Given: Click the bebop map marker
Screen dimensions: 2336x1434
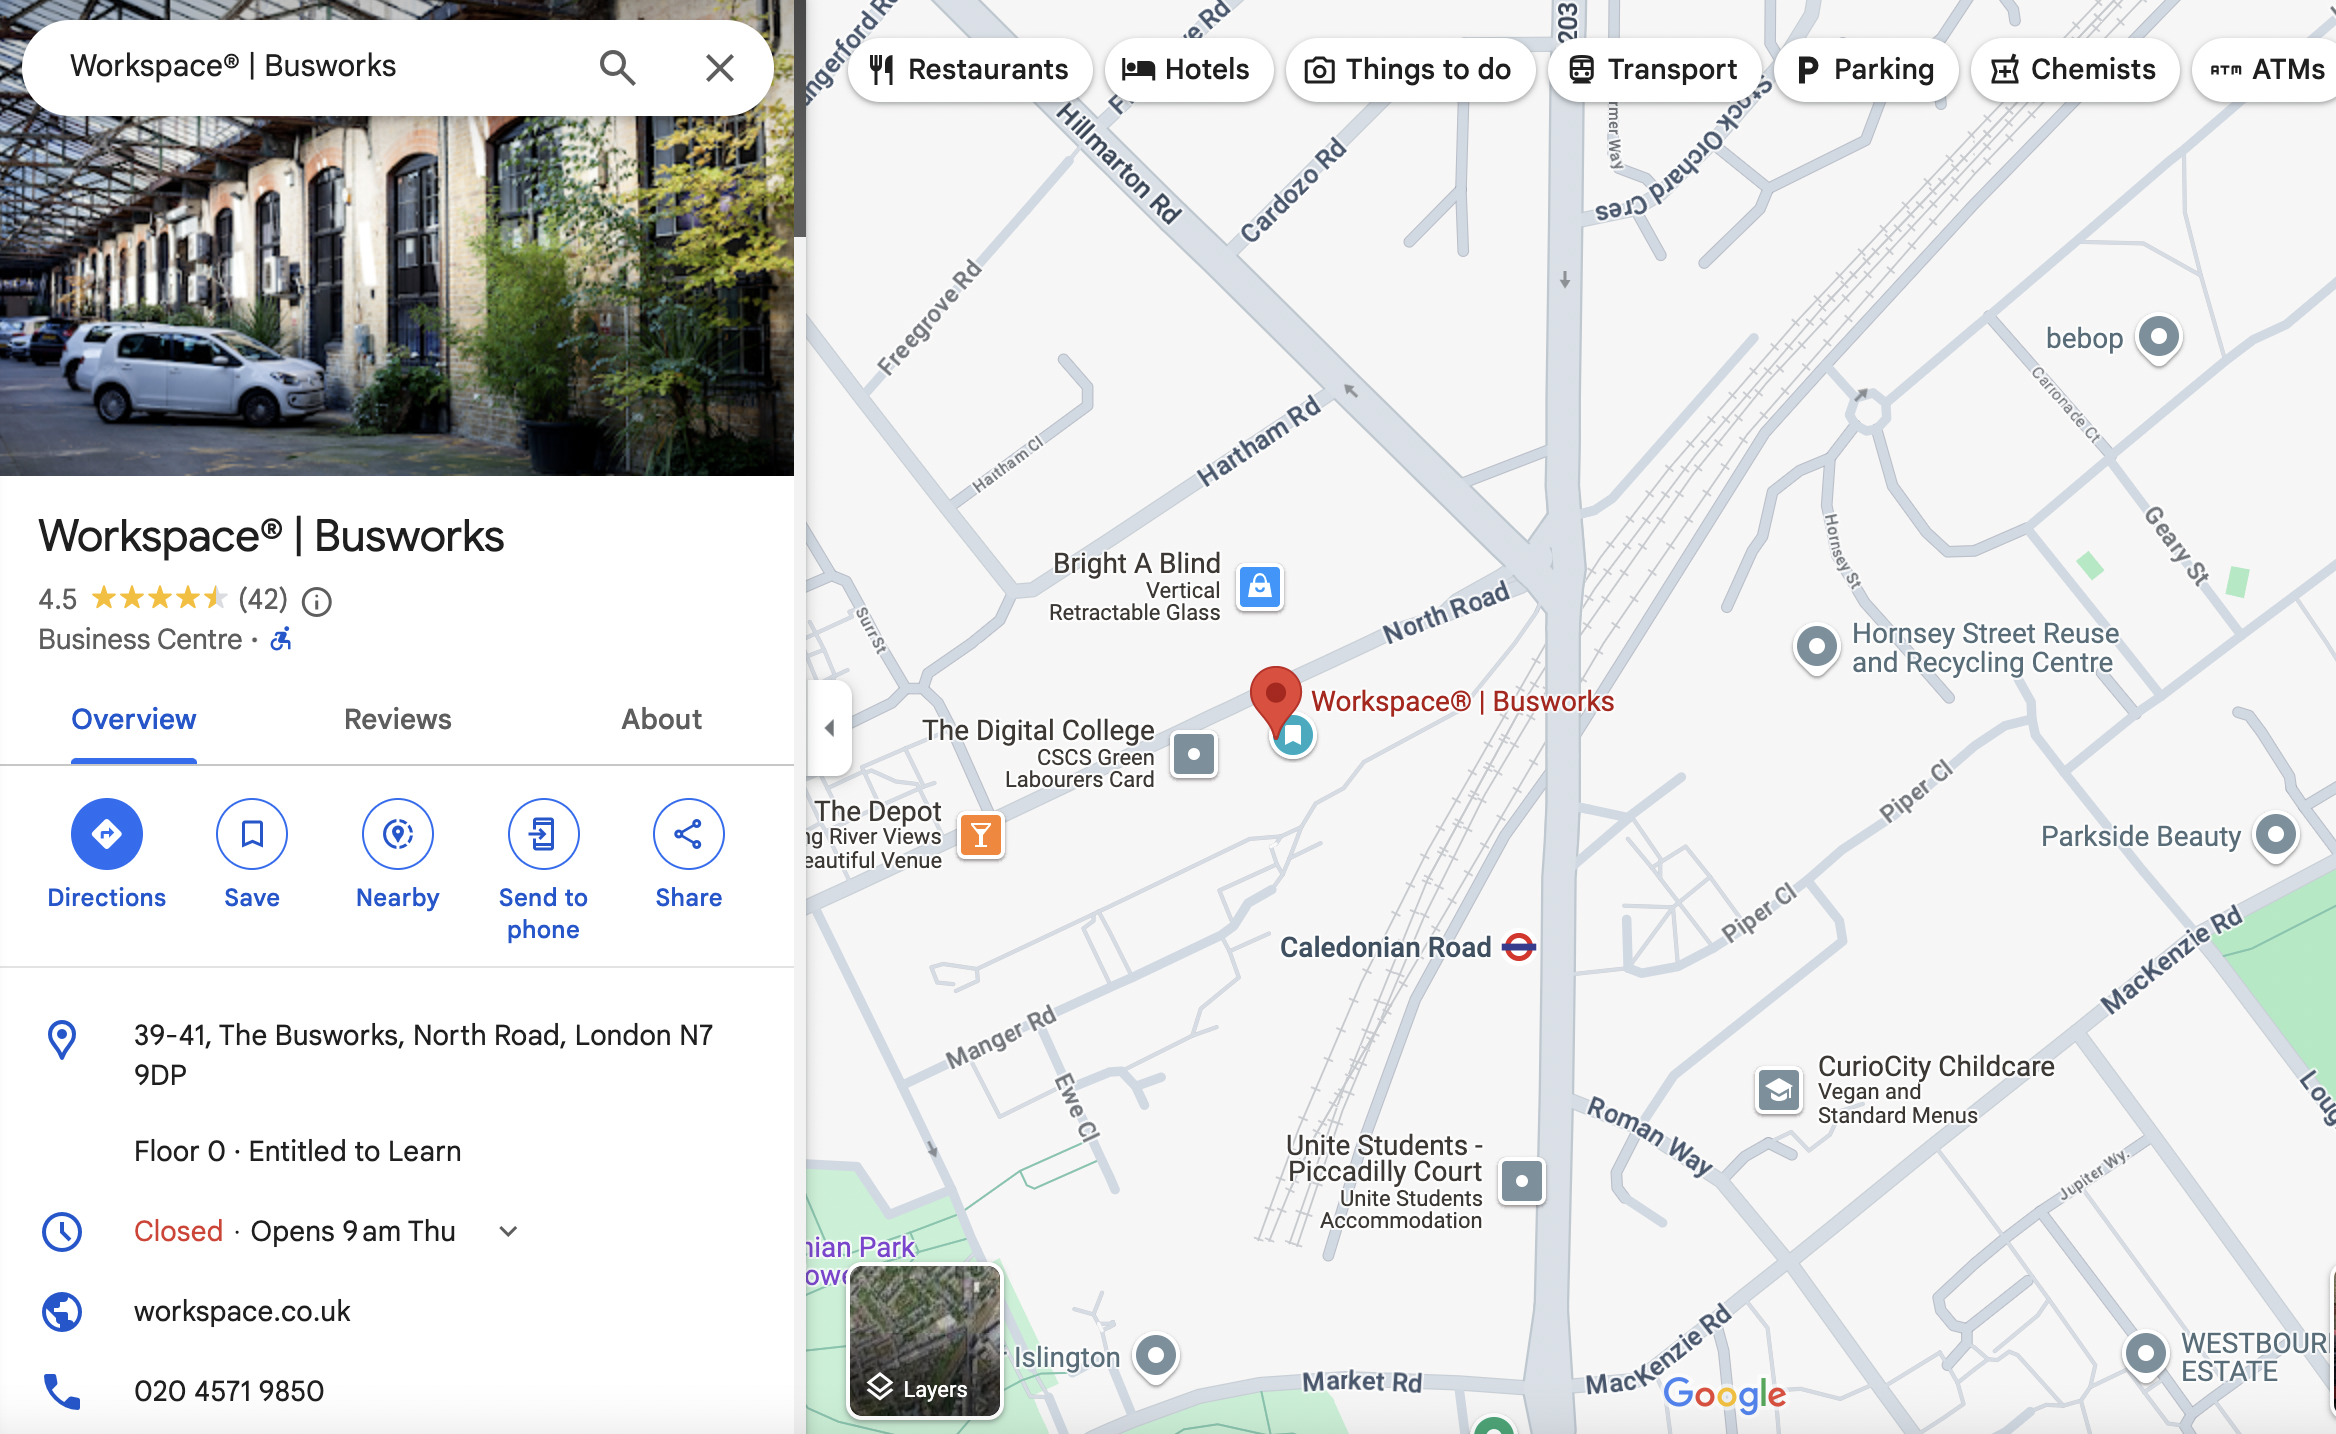Looking at the screenshot, I should [2159, 337].
